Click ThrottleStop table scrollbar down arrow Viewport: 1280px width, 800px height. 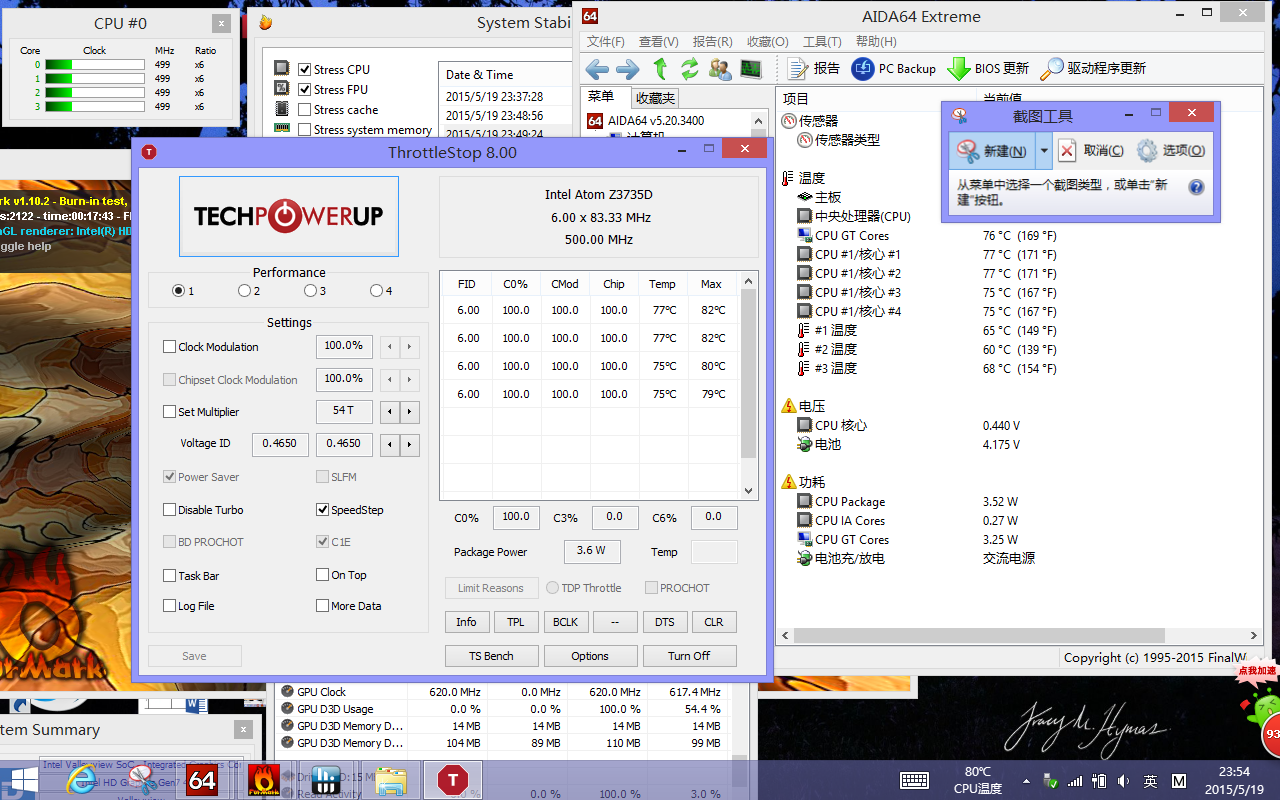[748, 491]
